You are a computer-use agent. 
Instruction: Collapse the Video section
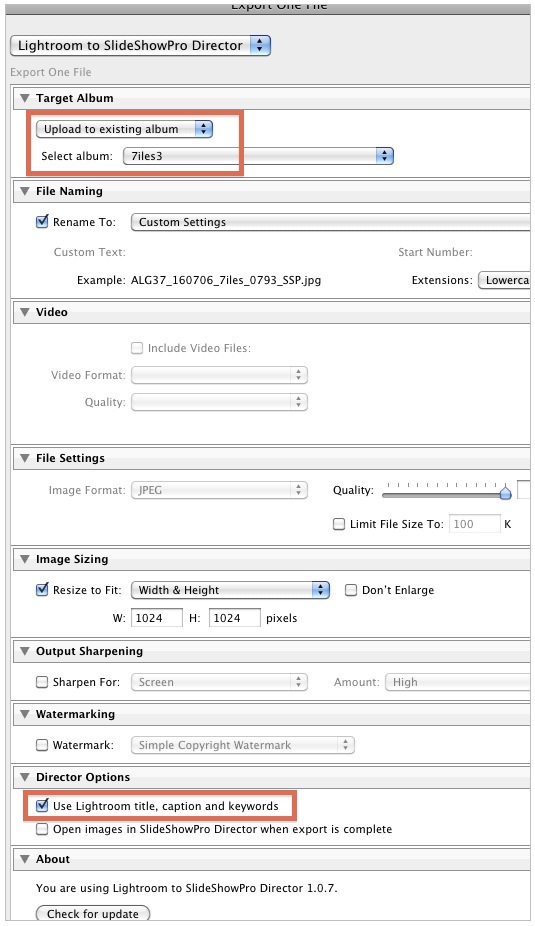(x=25, y=312)
